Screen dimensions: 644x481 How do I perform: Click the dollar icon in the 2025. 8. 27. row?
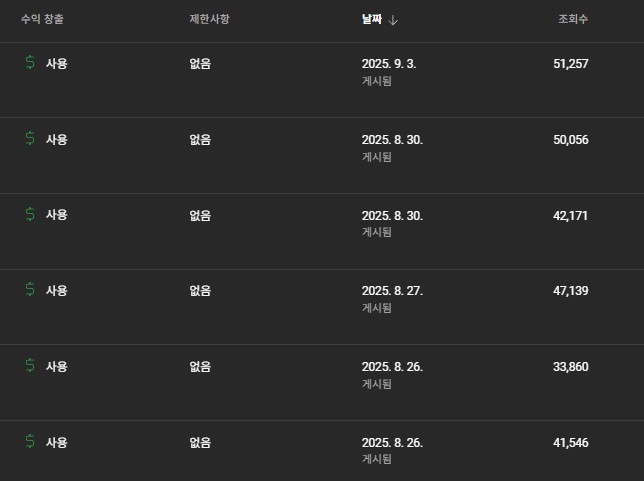(29, 290)
